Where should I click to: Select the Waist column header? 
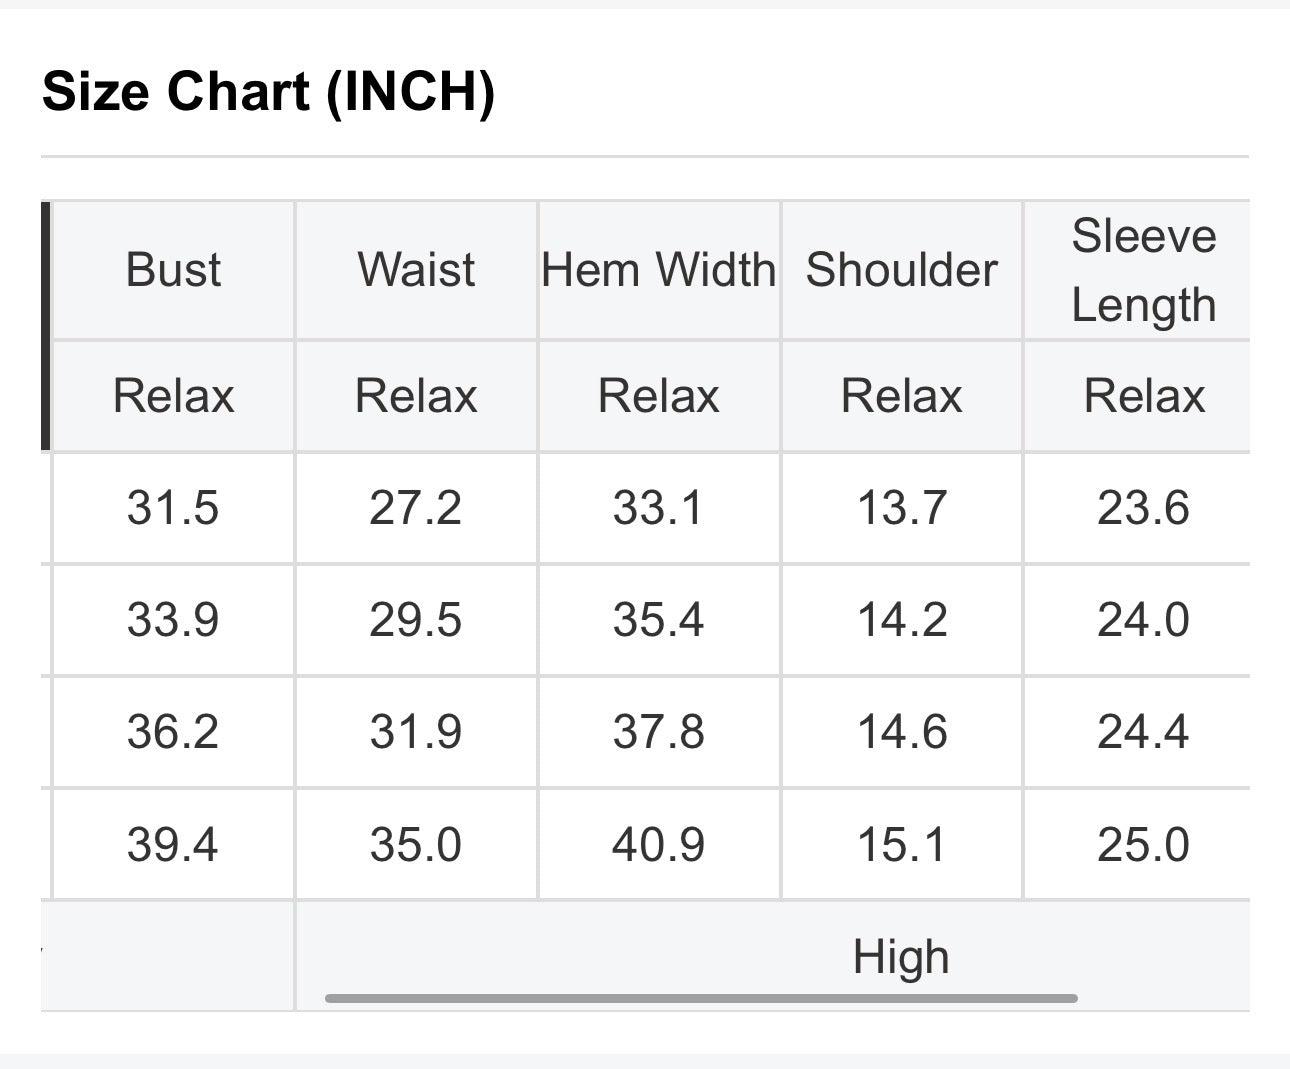coord(416,270)
